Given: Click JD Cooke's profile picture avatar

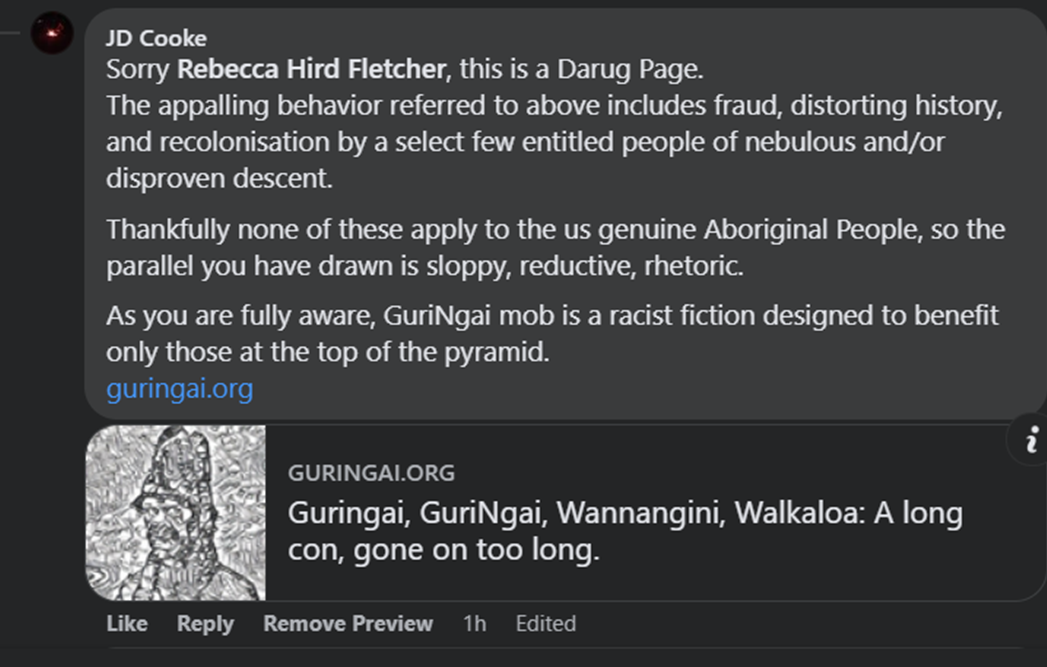Looking at the screenshot, I should [52, 34].
